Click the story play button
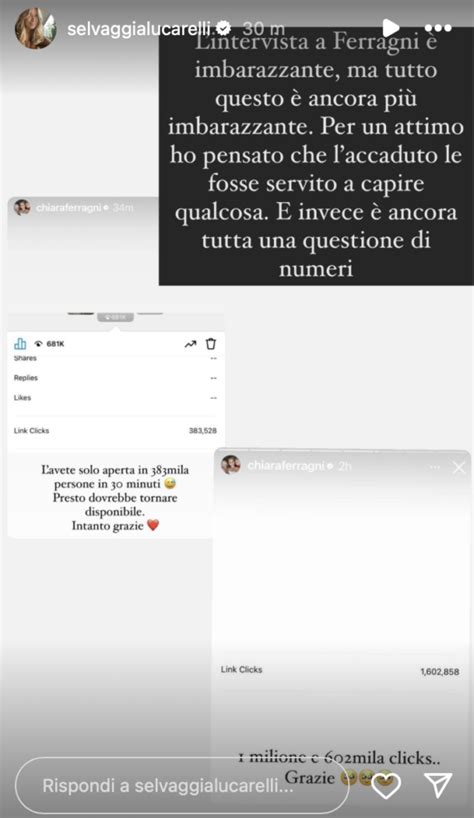474x818 pixels. [391, 28]
